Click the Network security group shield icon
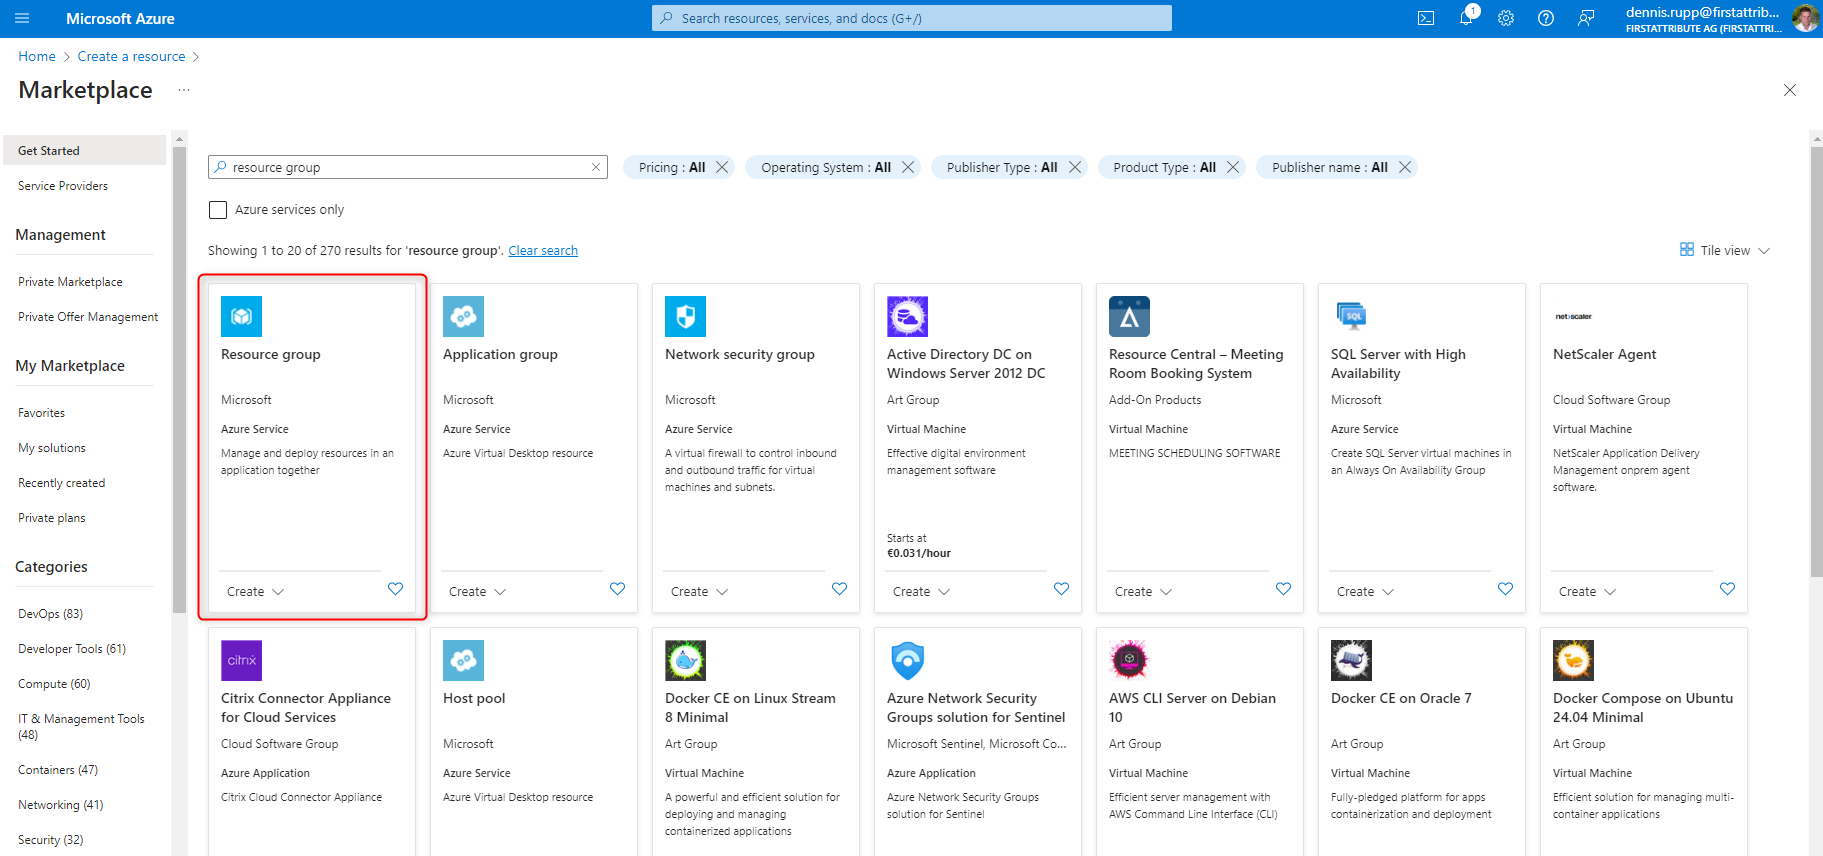The height and width of the screenshot is (856, 1823). (685, 316)
